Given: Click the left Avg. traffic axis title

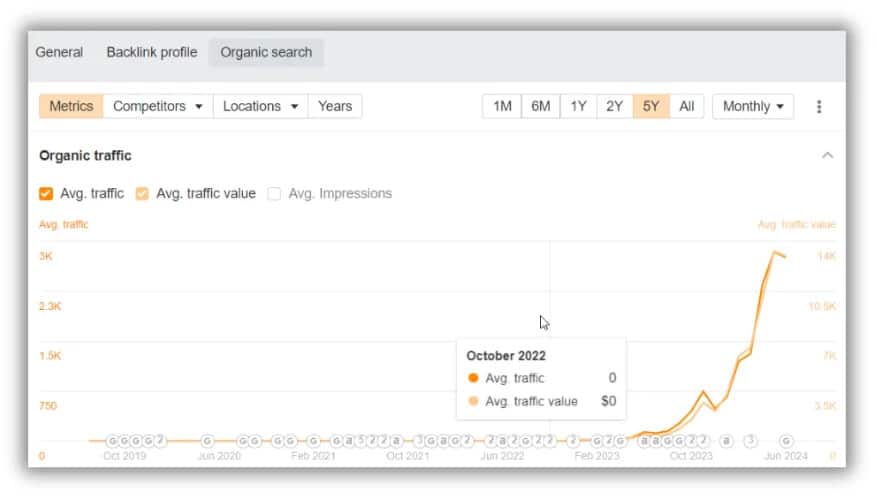Looking at the screenshot, I should click(x=63, y=224).
